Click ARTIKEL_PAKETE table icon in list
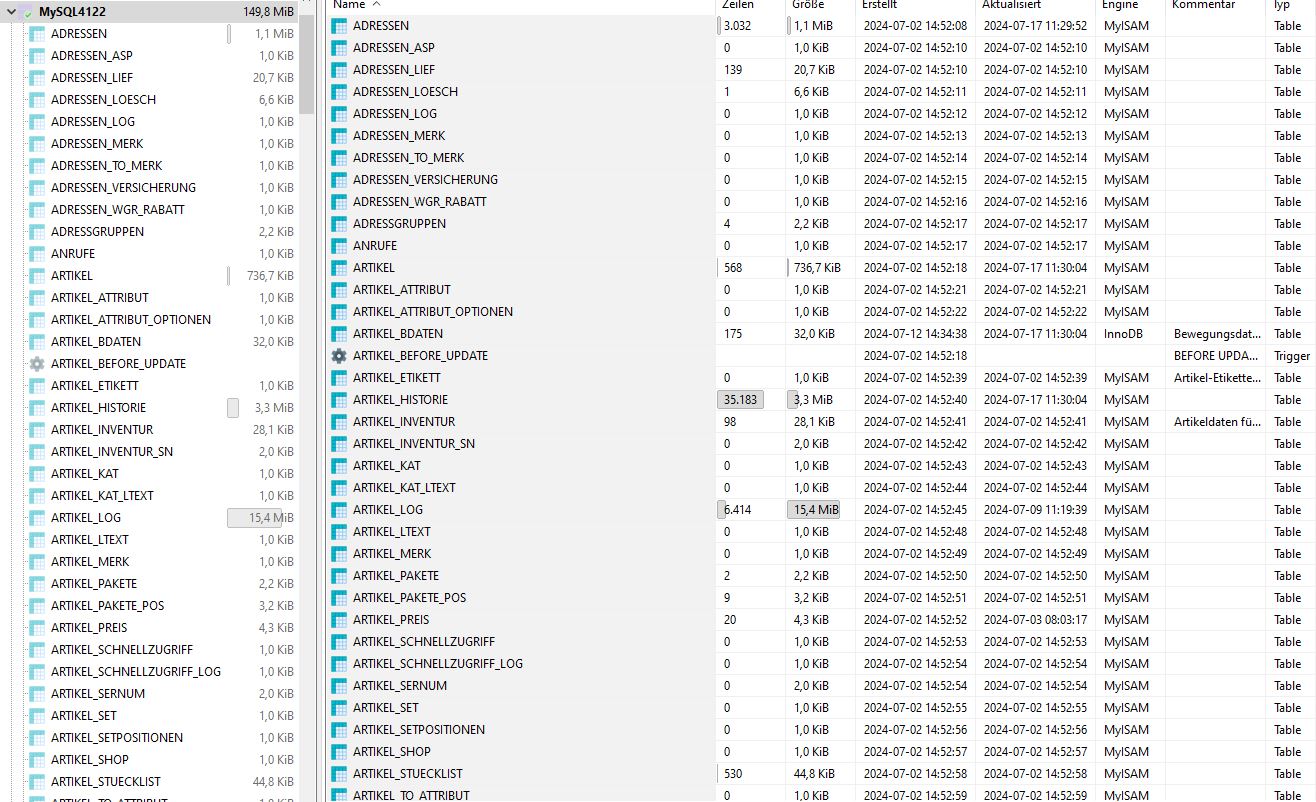 339,576
